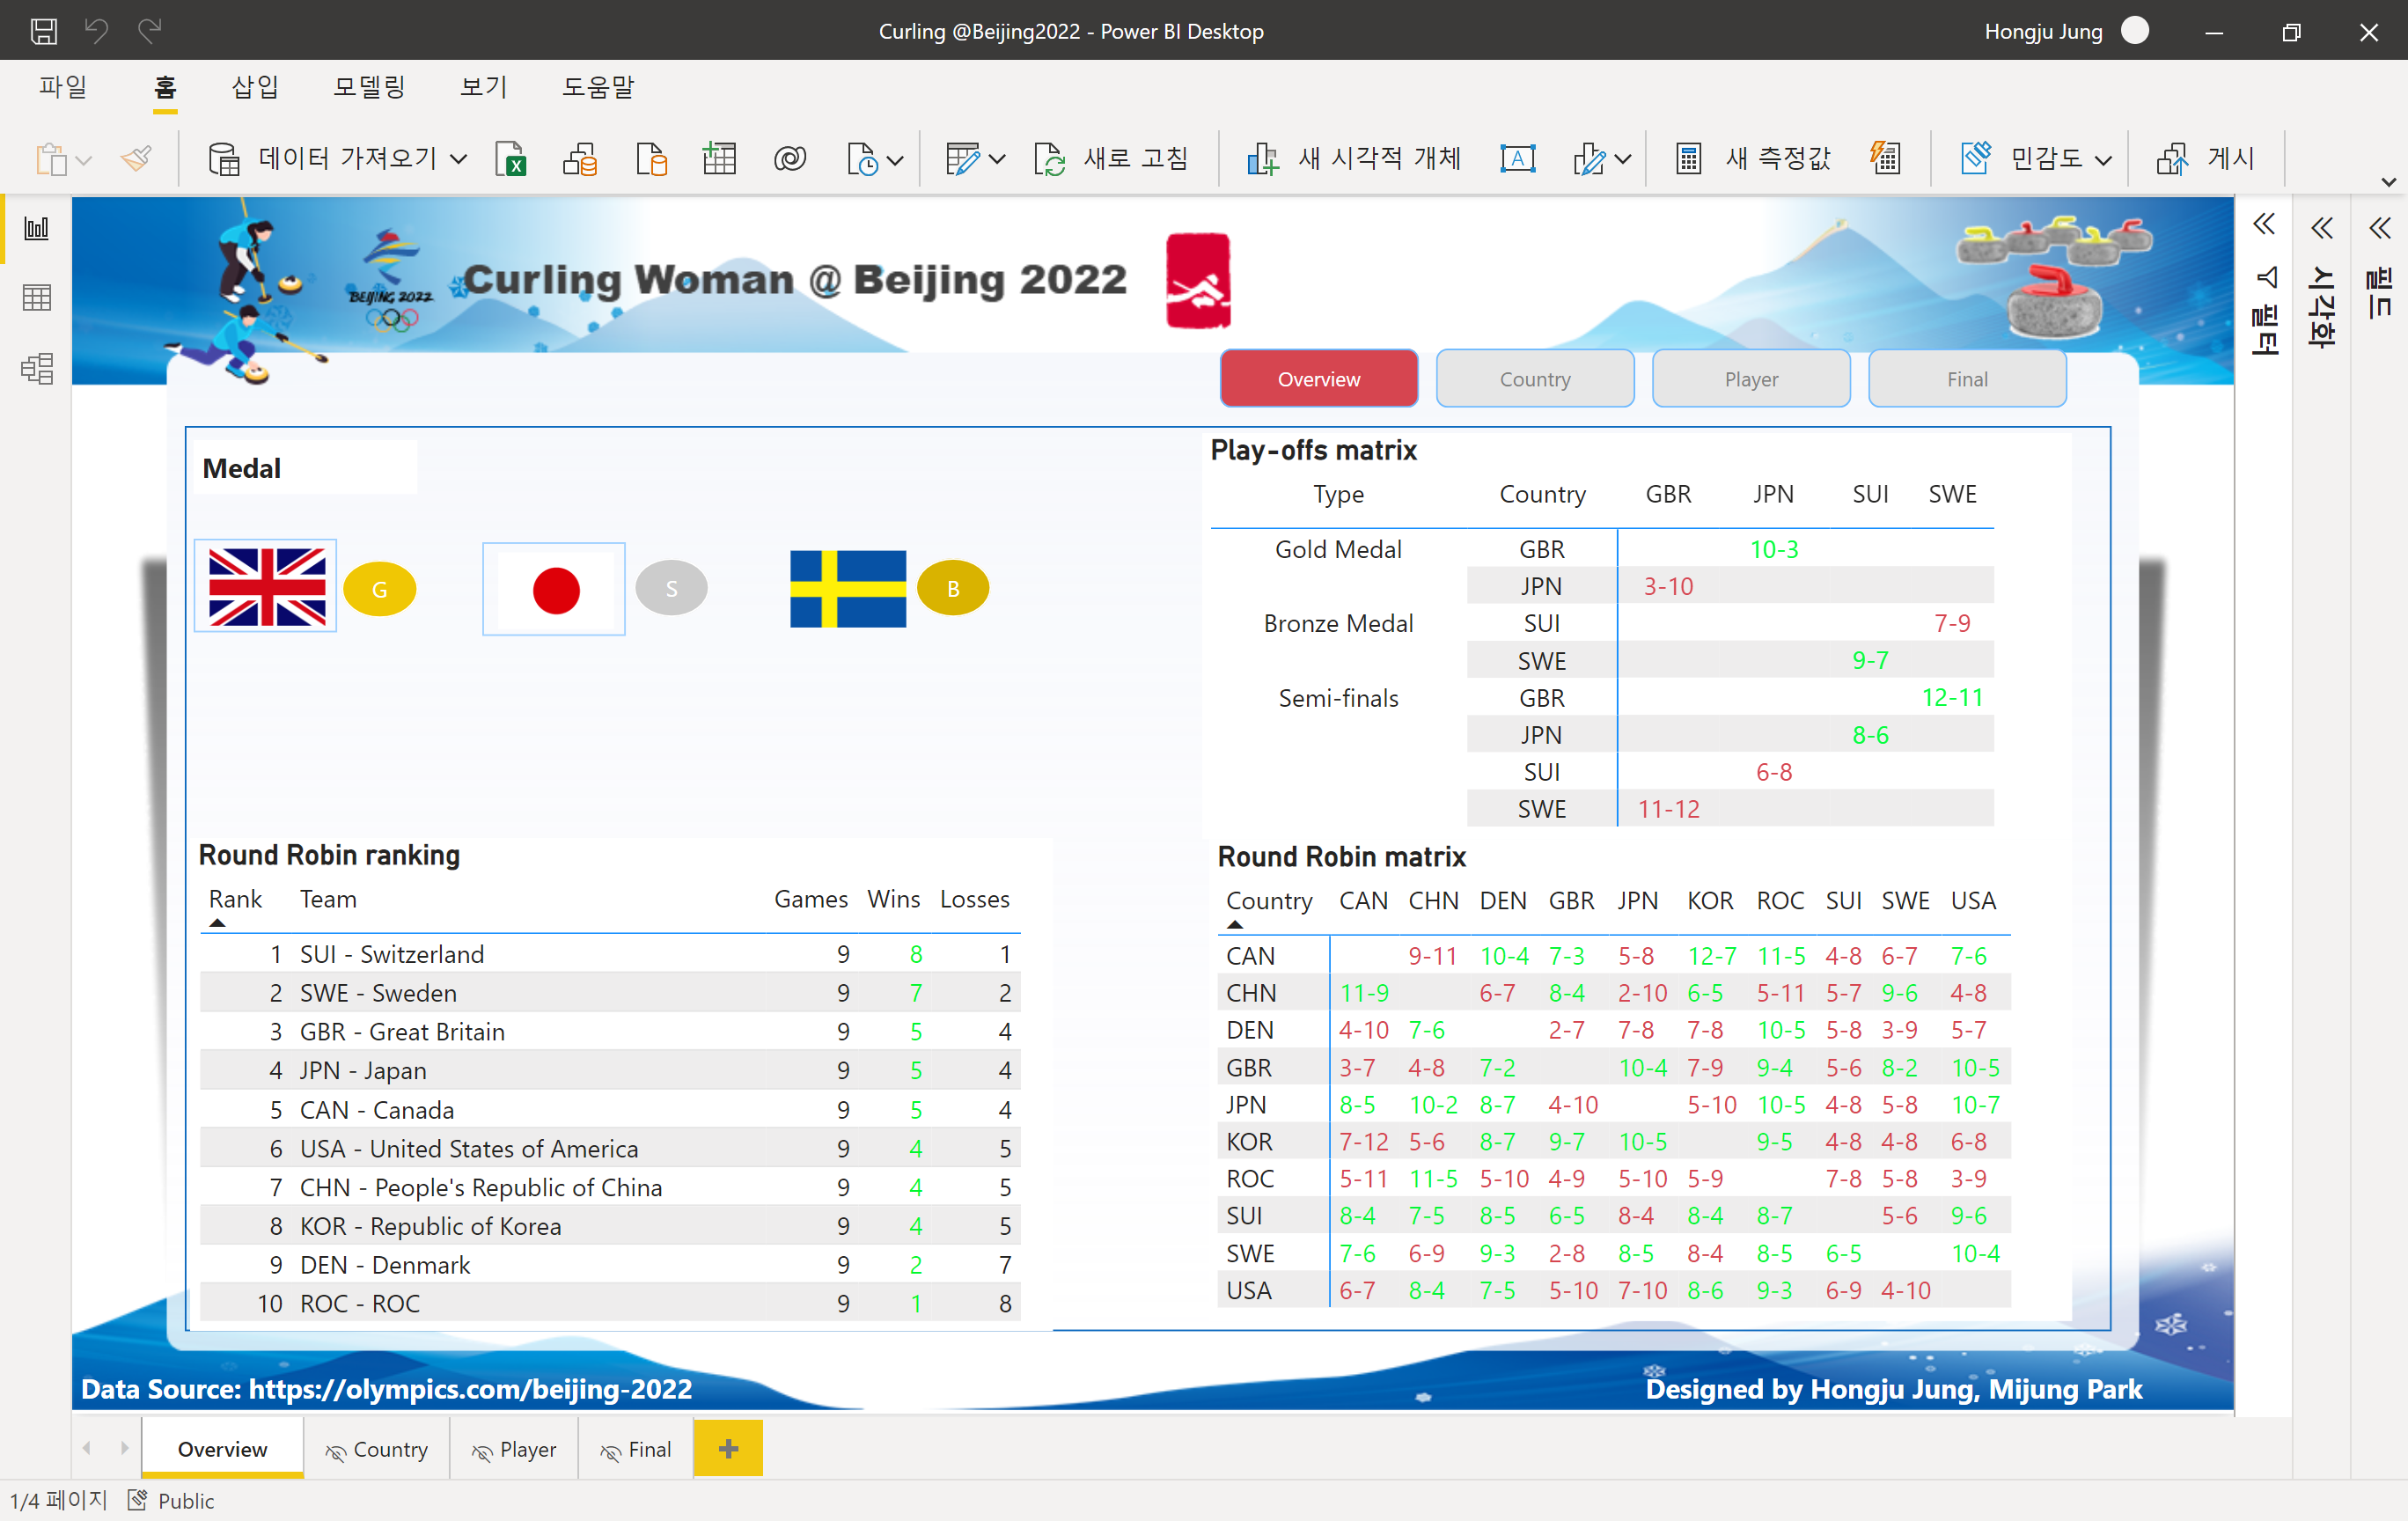Insert a text box with toolbar icon

1517,159
